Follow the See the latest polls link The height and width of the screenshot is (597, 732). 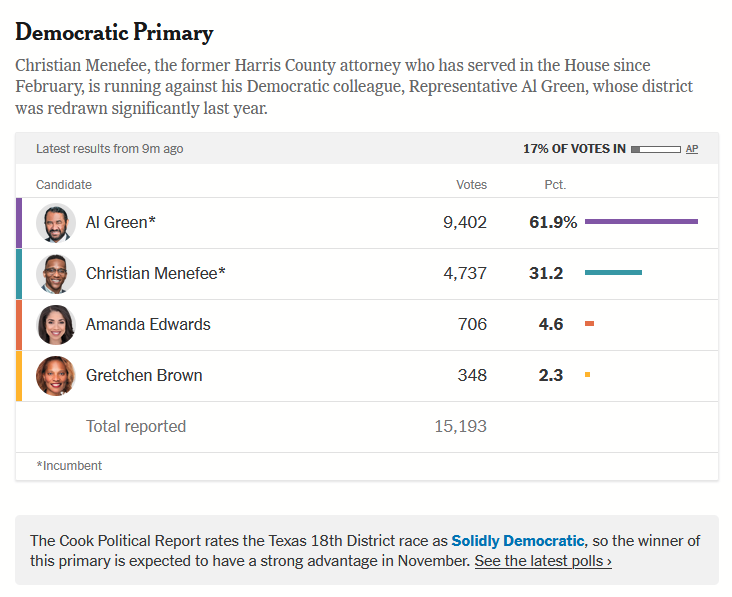543,561
